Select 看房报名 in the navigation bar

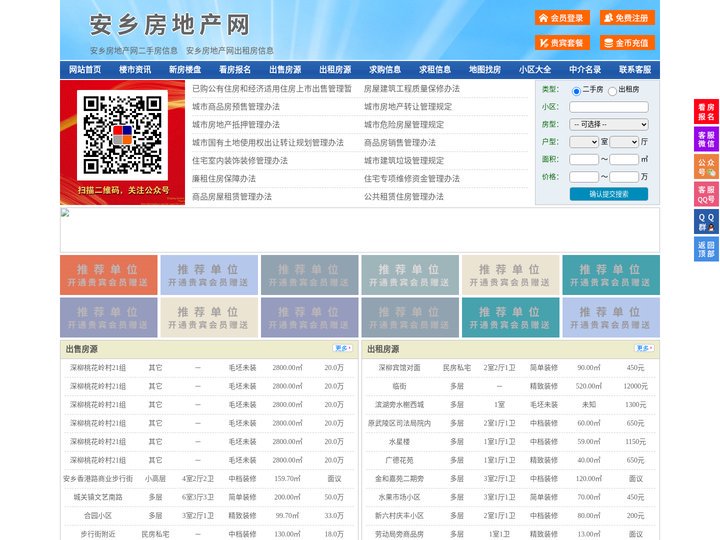pos(235,70)
